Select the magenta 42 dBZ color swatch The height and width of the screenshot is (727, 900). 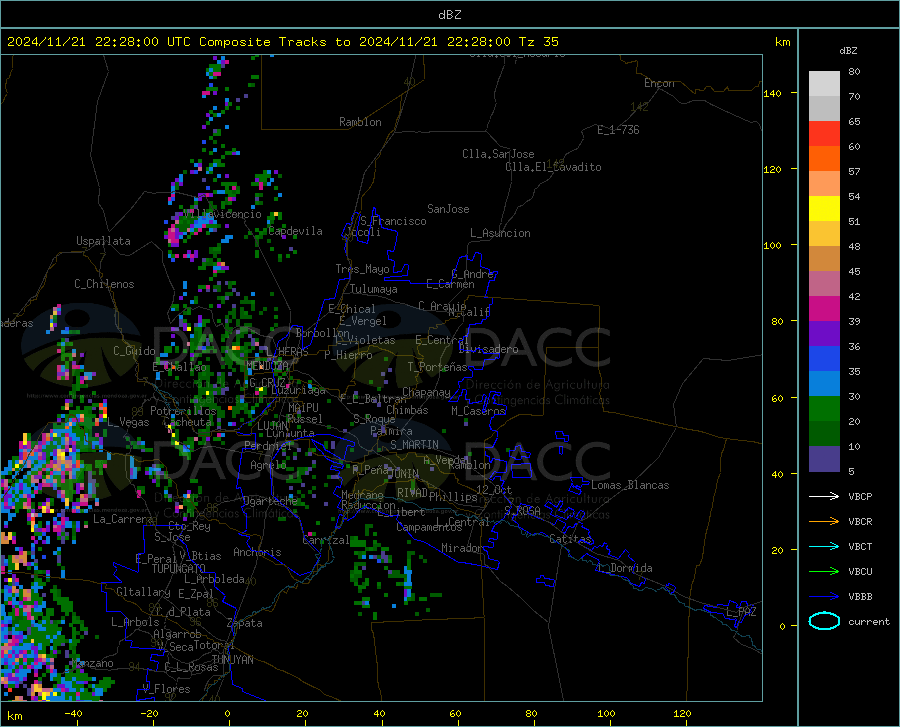point(824,309)
